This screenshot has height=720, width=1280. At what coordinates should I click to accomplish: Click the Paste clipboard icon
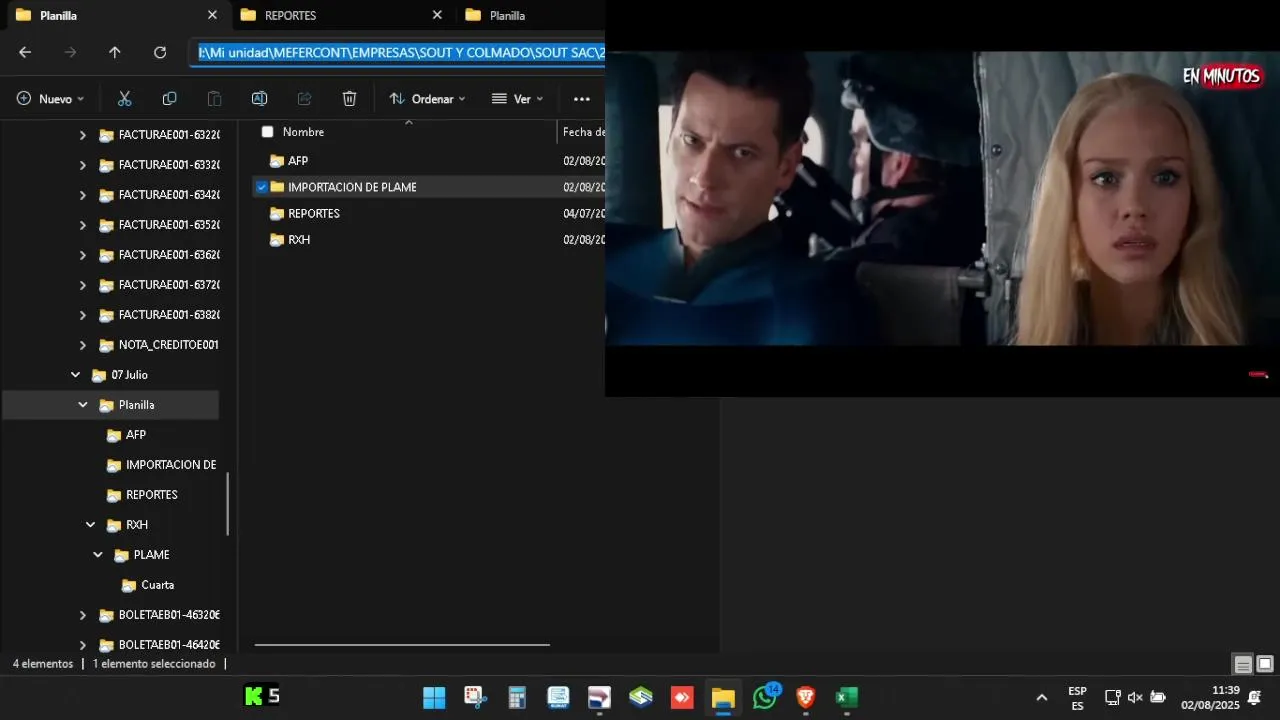[x=214, y=99]
